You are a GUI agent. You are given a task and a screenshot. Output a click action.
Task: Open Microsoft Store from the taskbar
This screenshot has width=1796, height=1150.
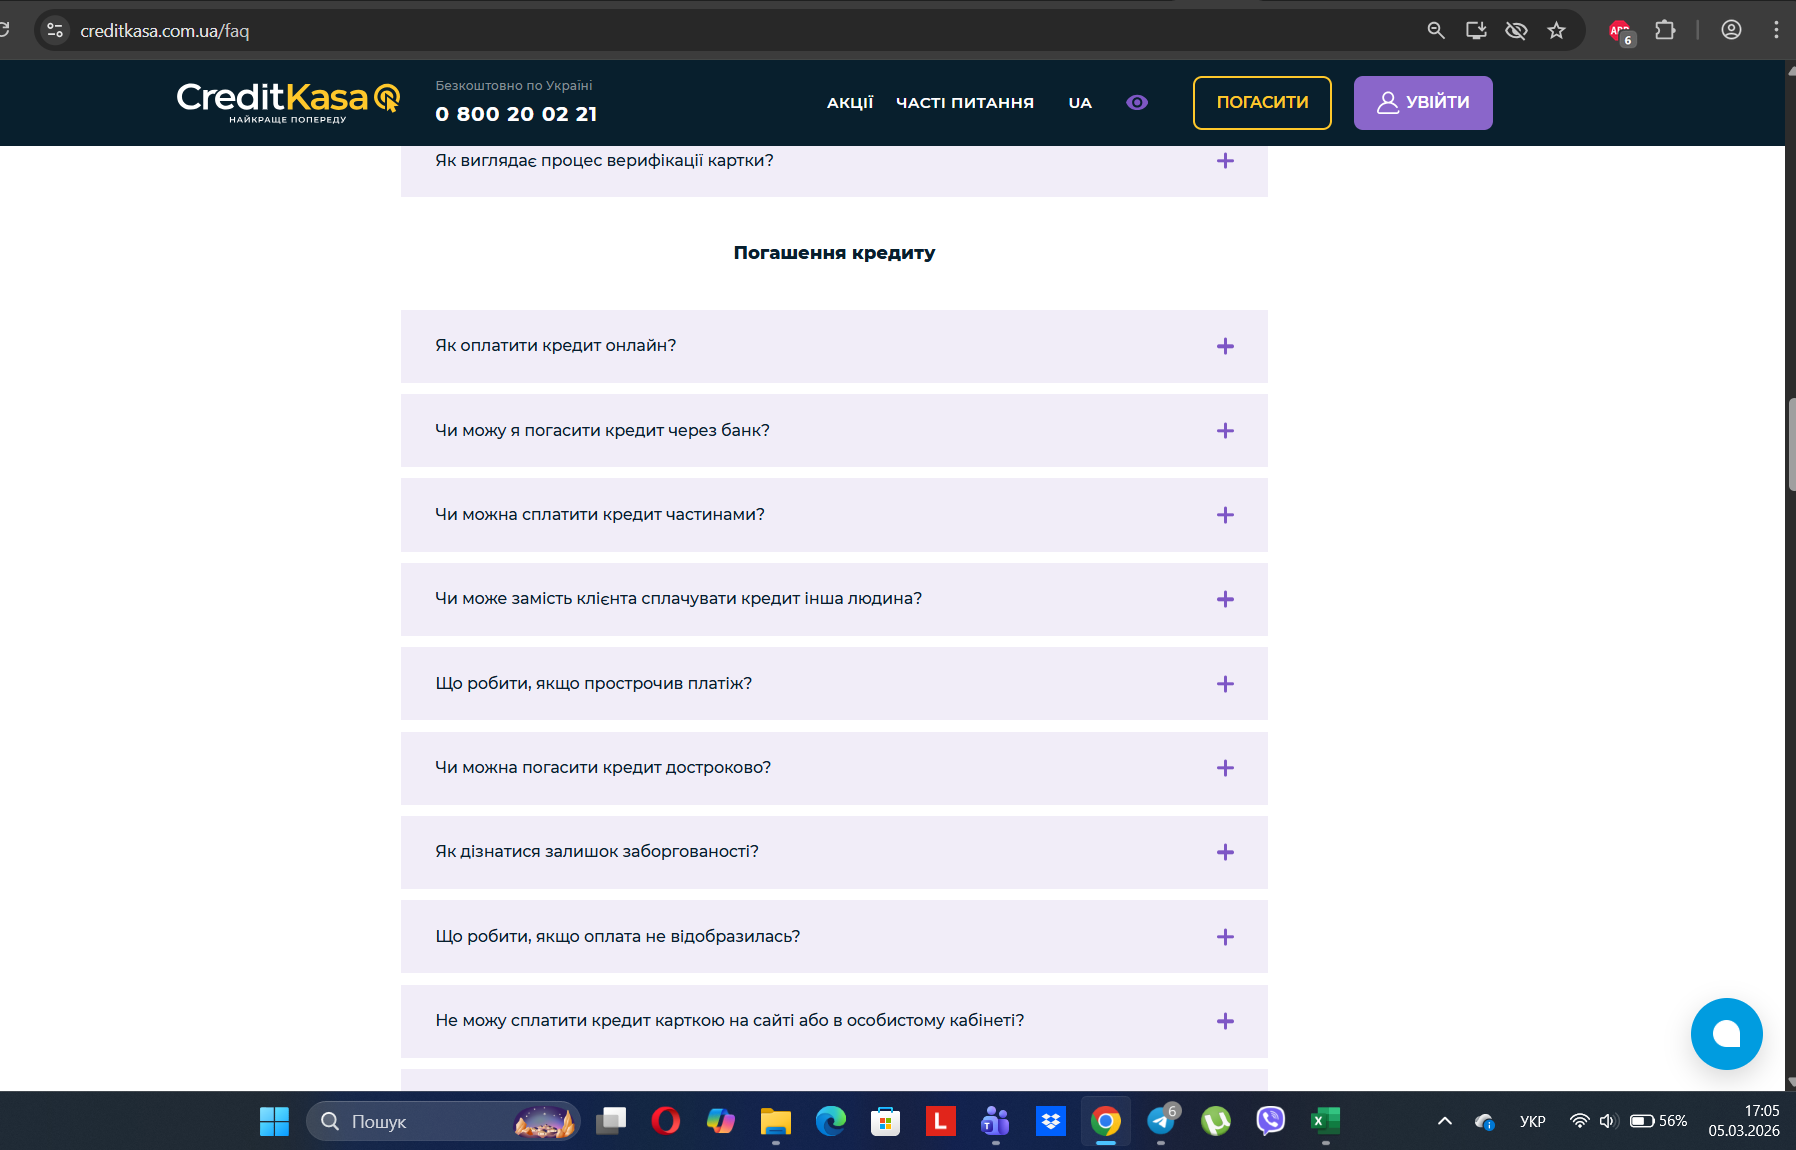tap(885, 1121)
